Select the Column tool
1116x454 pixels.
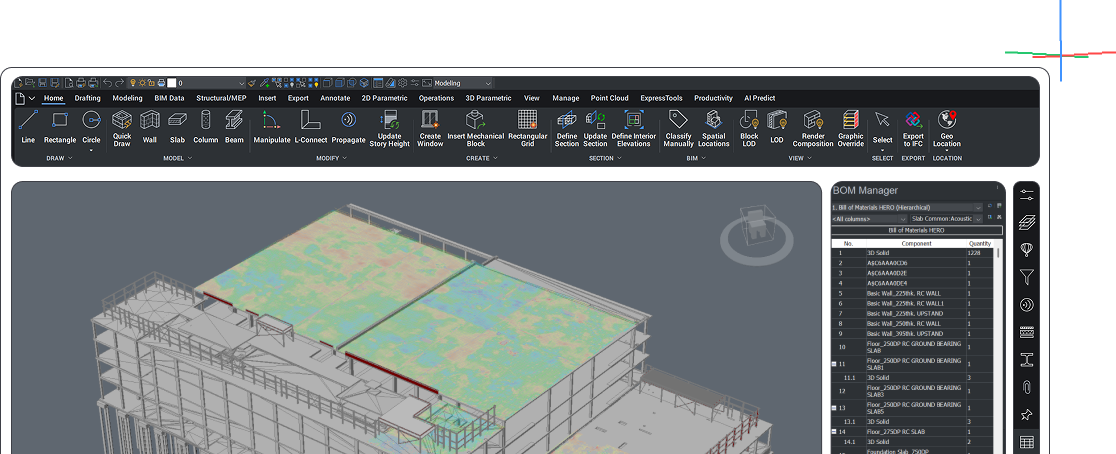tap(206, 127)
